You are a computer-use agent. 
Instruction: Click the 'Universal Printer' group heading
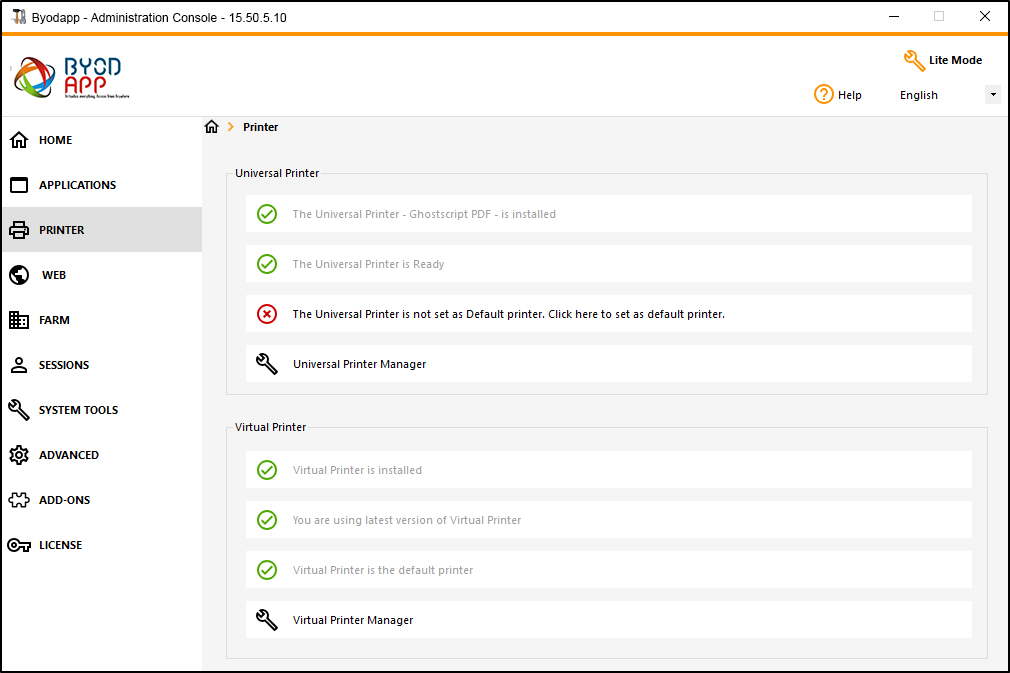tap(277, 173)
